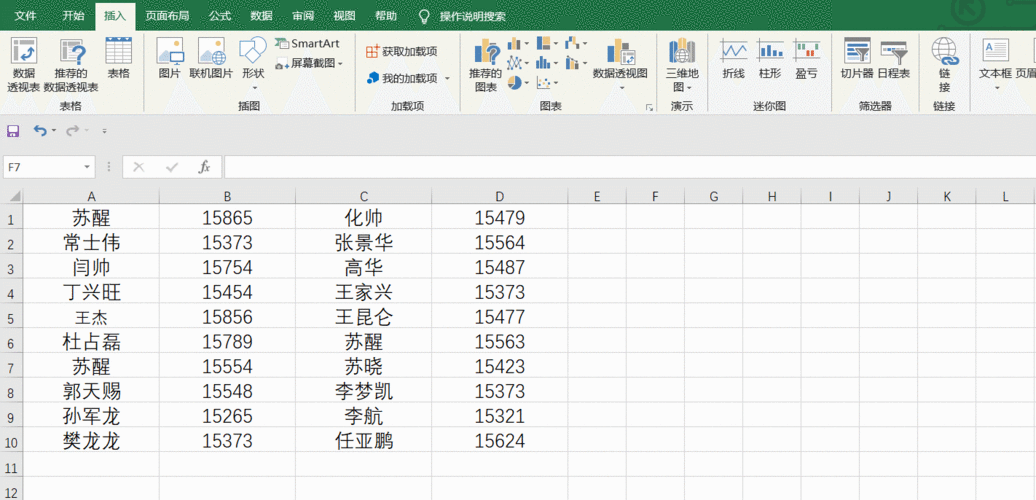Viewport: 1036px width, 500px height.
Task: Click the Get Add-ins (获取加载项) button
Action: 402,51
